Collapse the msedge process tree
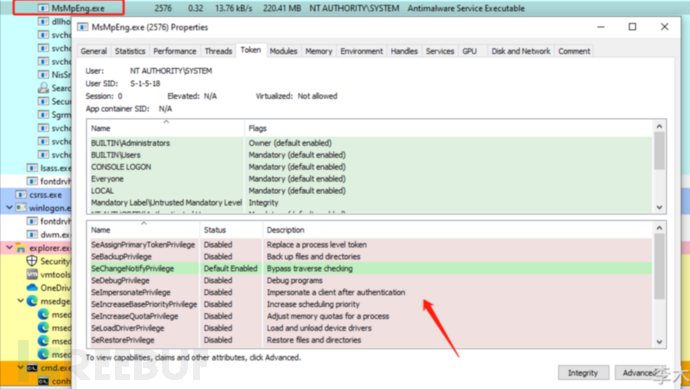The height and width of the screenshot is (389, 690). click(x=21, y=301)
